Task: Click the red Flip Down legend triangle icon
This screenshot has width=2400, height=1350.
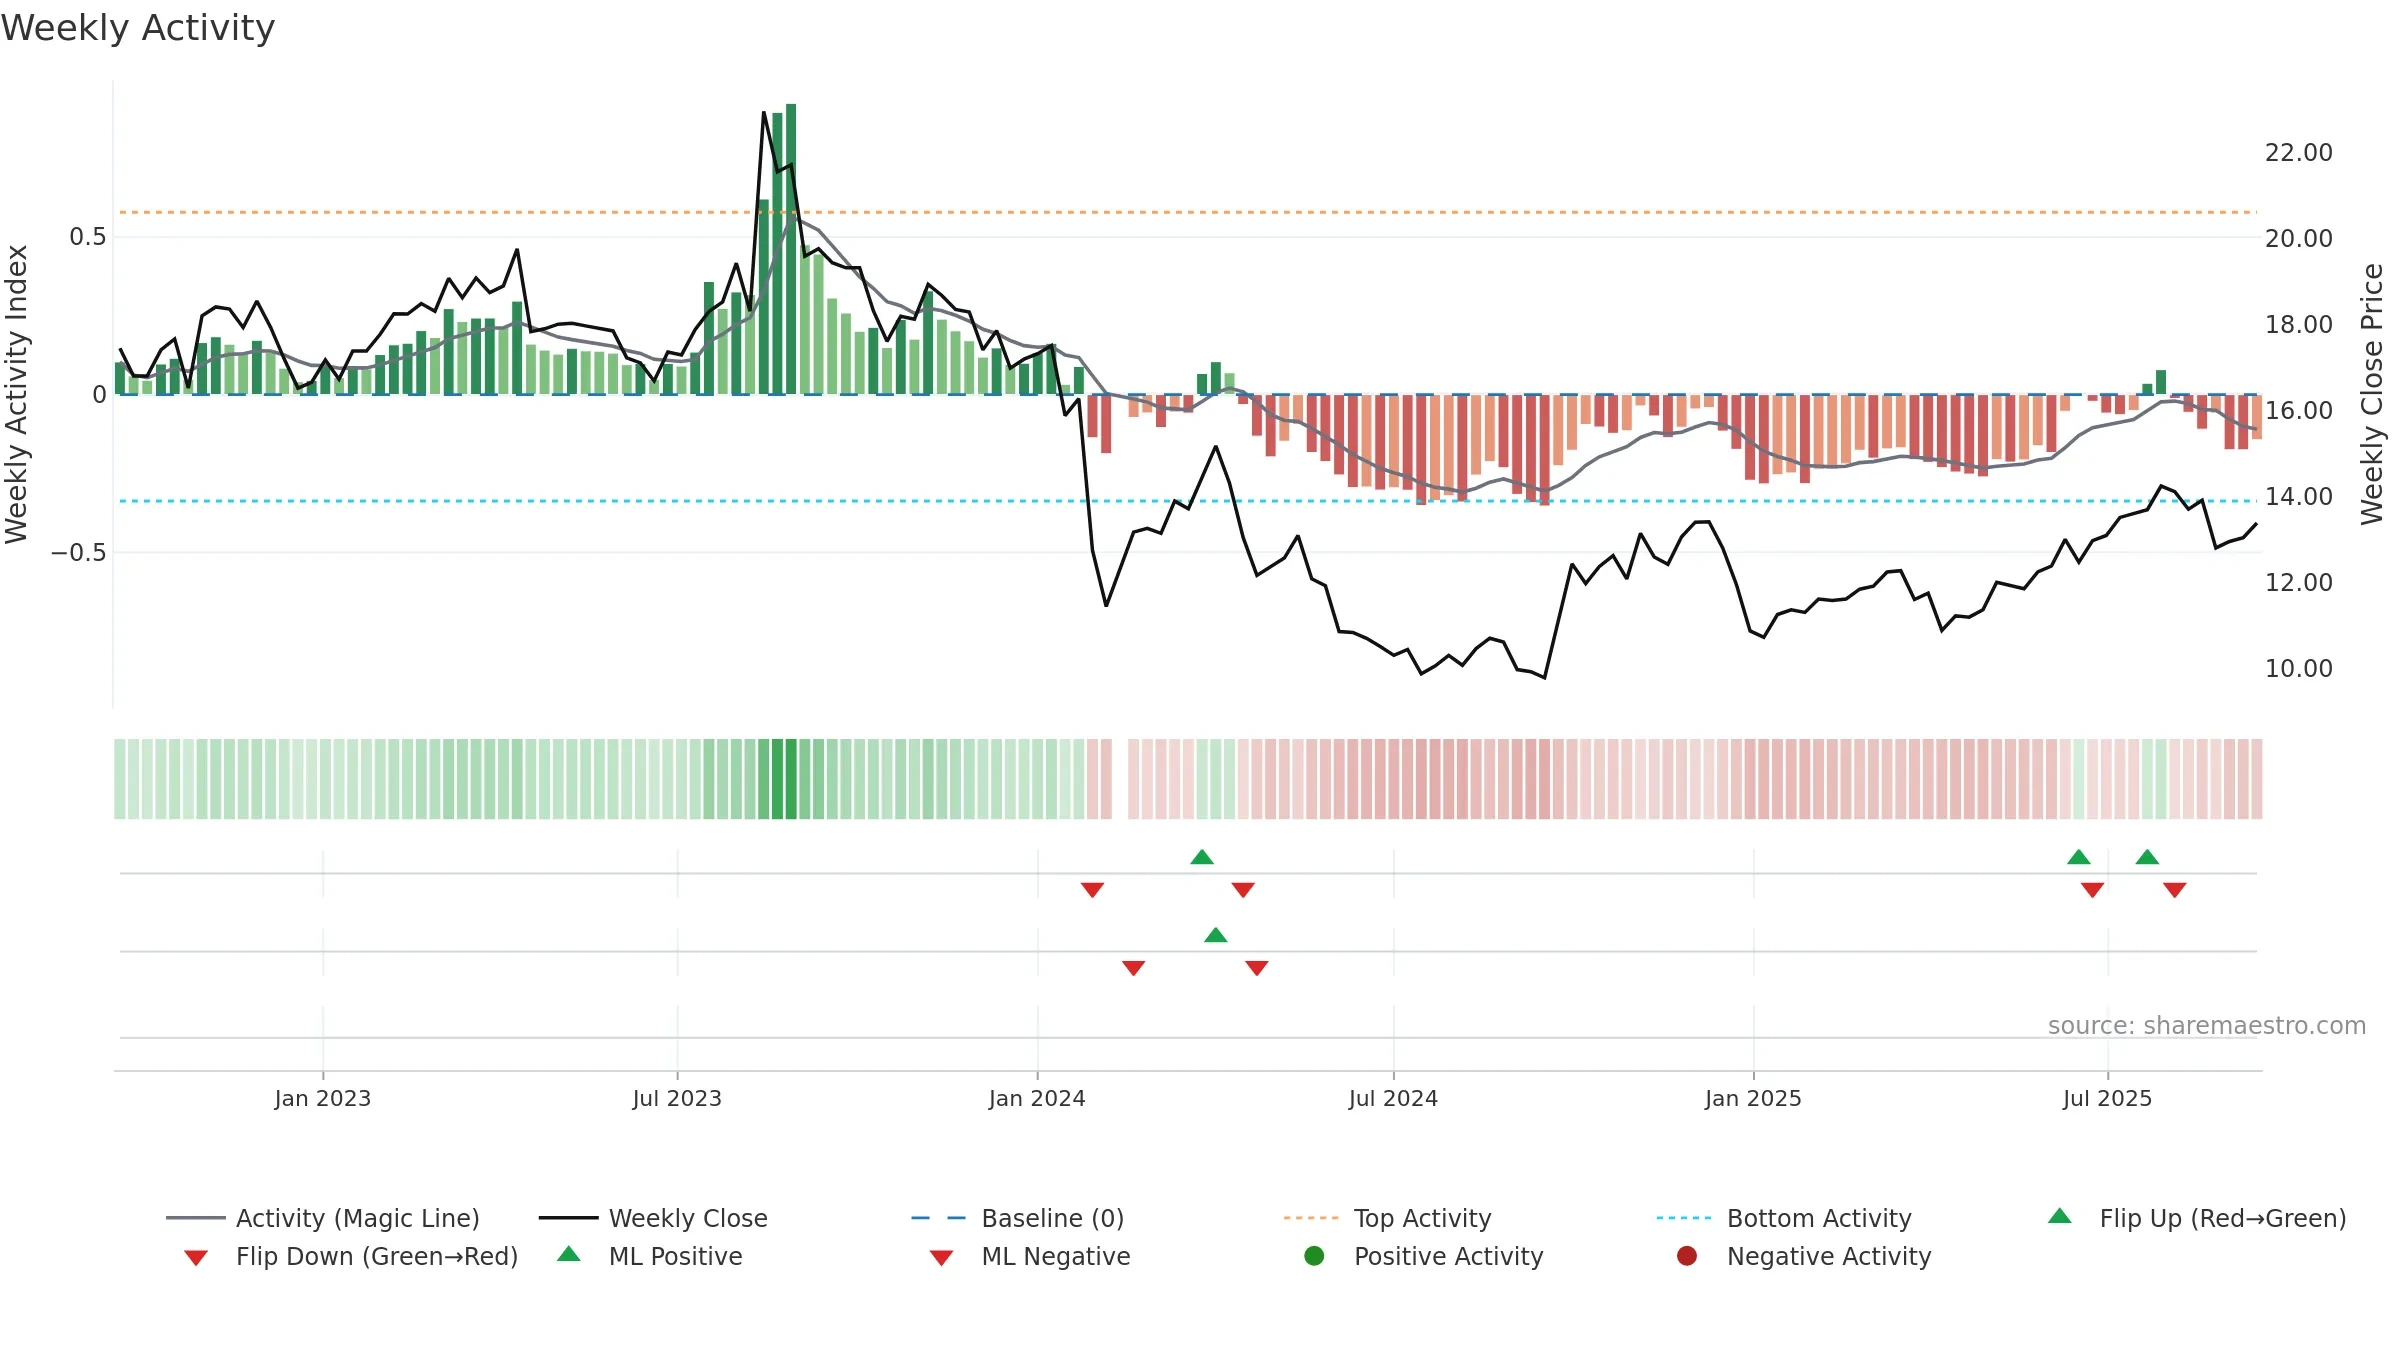Action: pos(196,1258)
